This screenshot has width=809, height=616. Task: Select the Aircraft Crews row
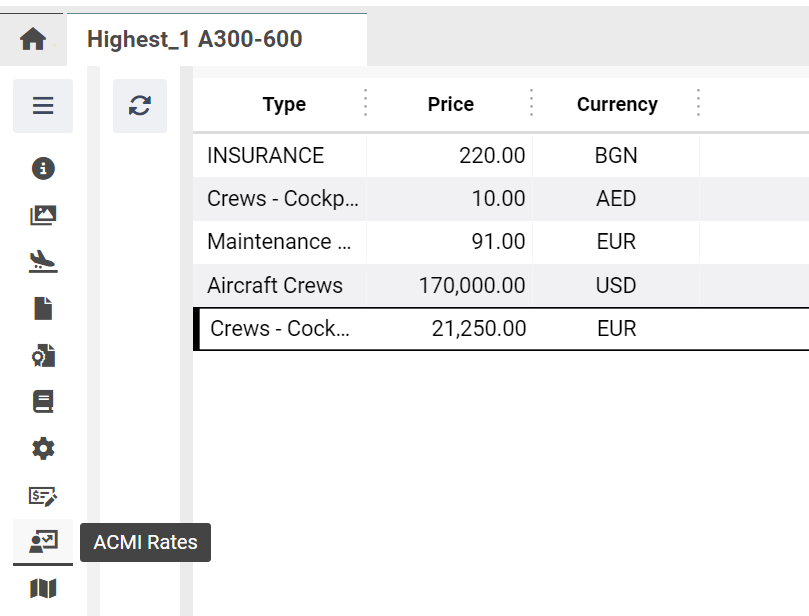[275, 286]
